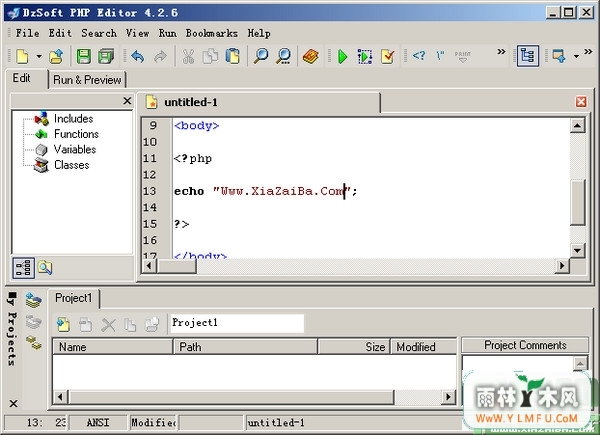The width and height of the screenshot is (600, 435).
Task: Run the script with the green play icon
Action: (342, 56)
